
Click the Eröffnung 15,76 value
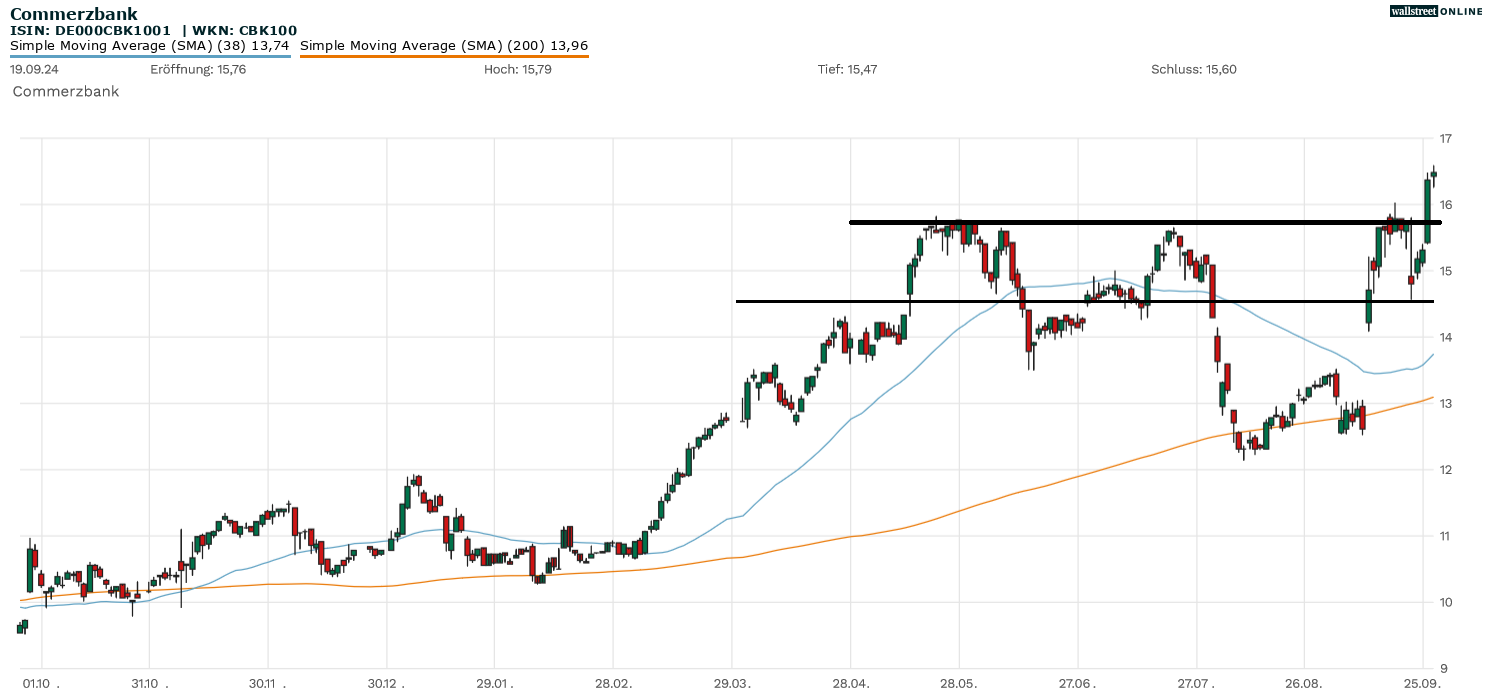point(198,69)
